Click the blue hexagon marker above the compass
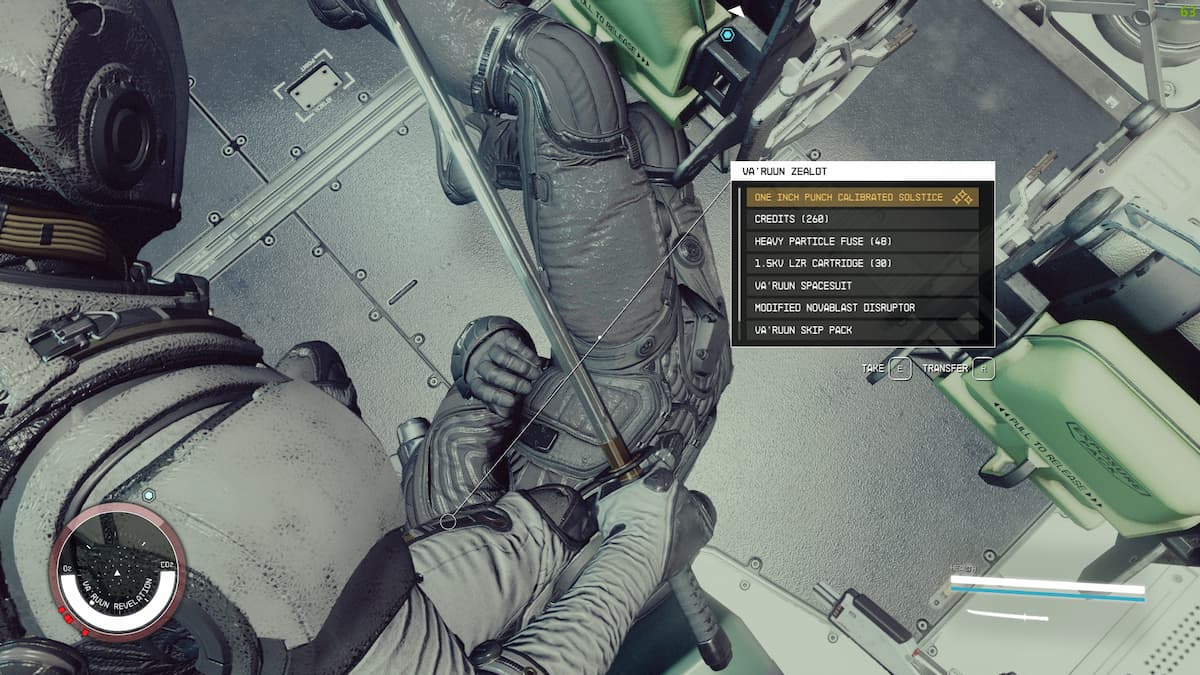The height and width of the screenshot is (675, 1200). pyautogui.click(x=148, y=495)
